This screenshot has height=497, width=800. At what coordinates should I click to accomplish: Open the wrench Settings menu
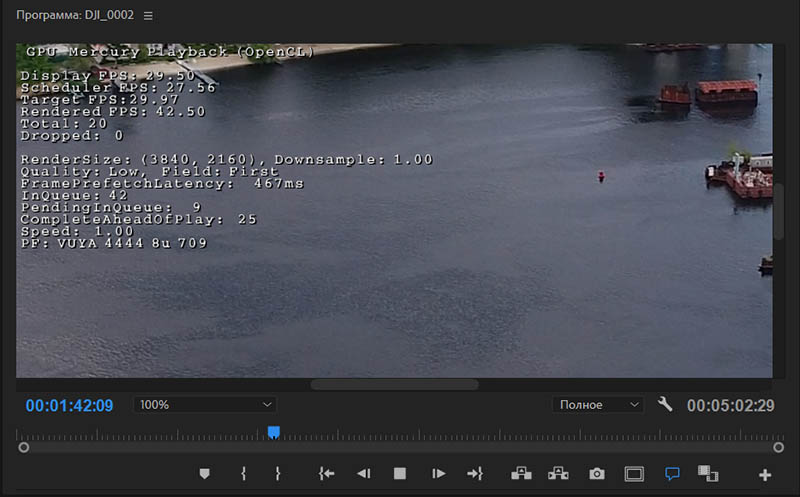pyautogui.click(x=665, y=405)
